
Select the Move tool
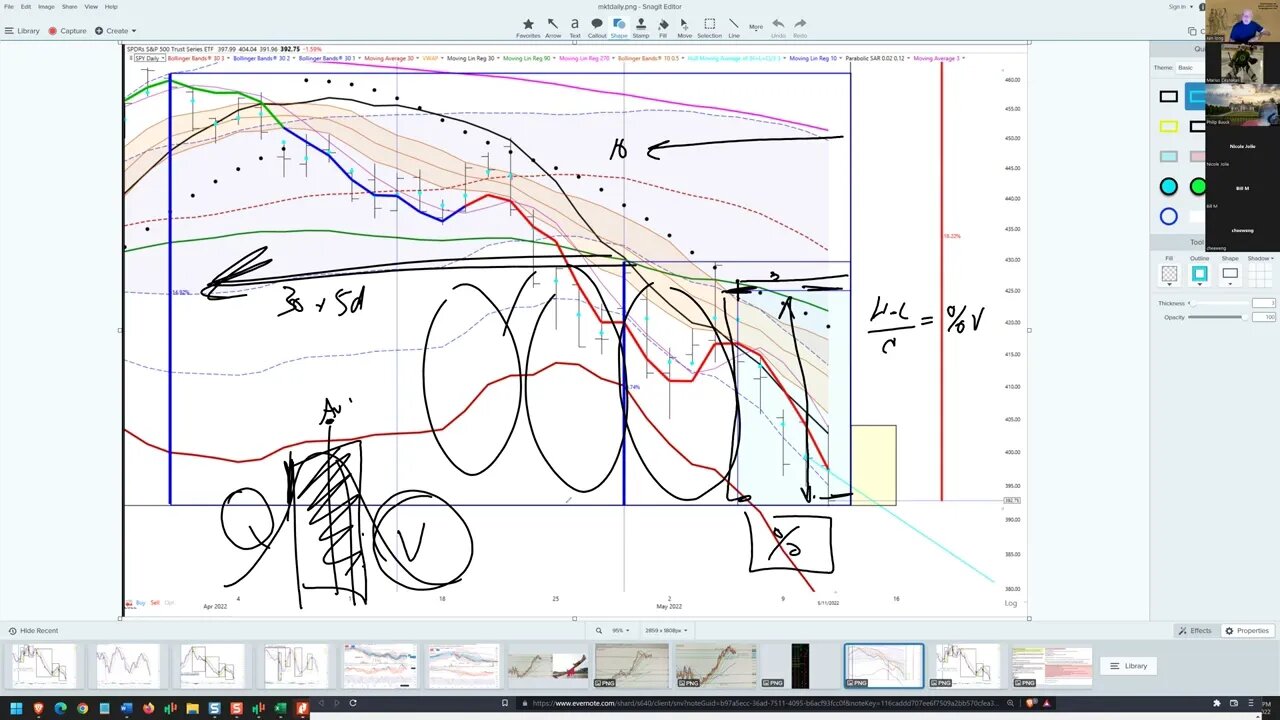tap(685, 27)
